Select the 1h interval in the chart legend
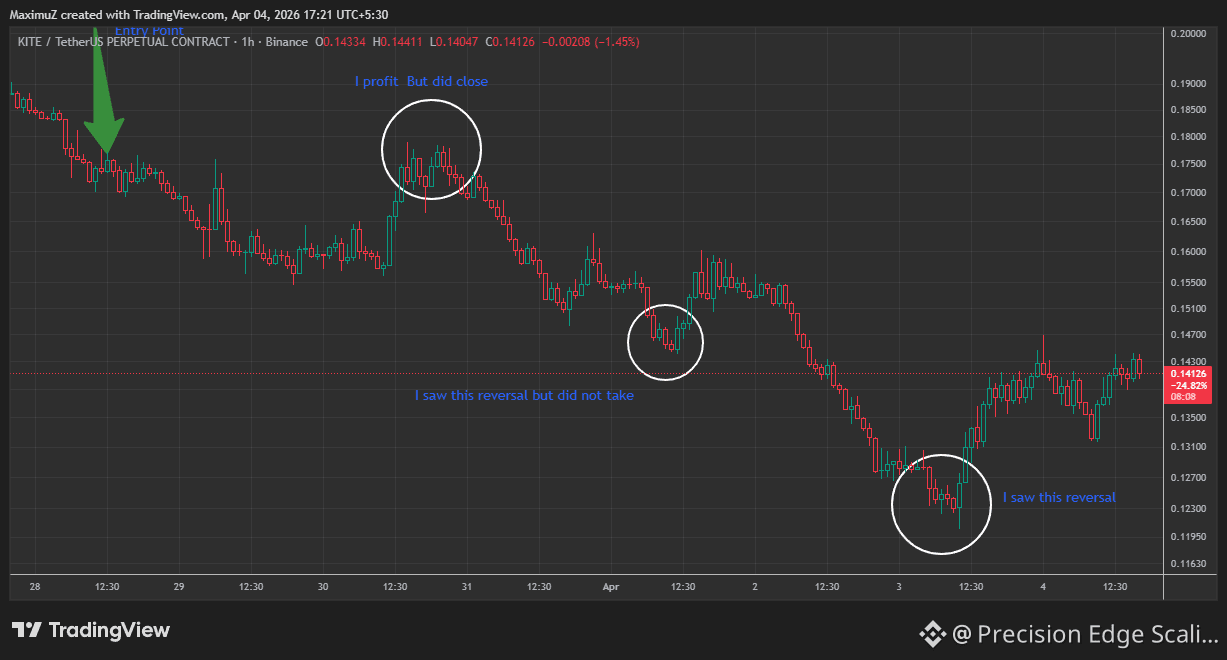Viewport: 1227px width, 660px height. pyautogui.click(x=246, y=42)
